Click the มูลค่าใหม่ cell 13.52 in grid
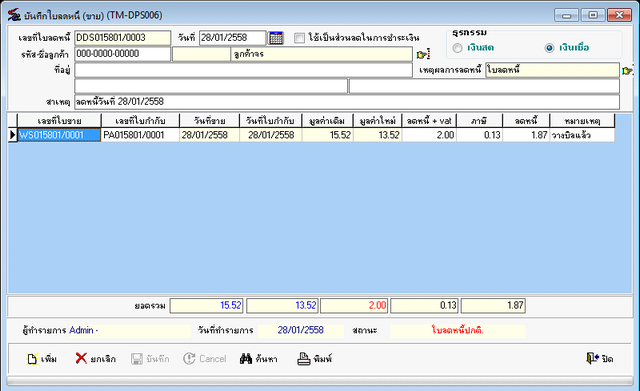The image size is (640, 391). pyautogui.click(x=378, y=135)
